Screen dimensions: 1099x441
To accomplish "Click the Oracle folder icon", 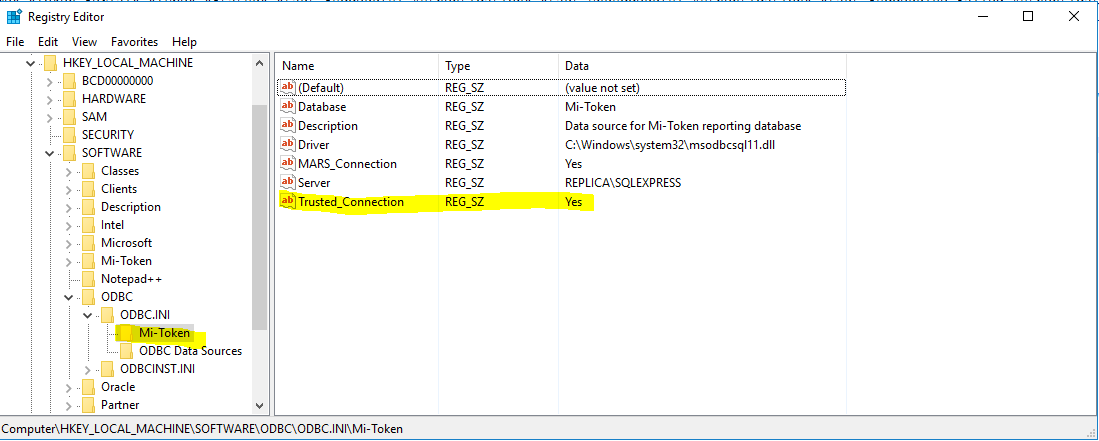I will coord(88,387).
